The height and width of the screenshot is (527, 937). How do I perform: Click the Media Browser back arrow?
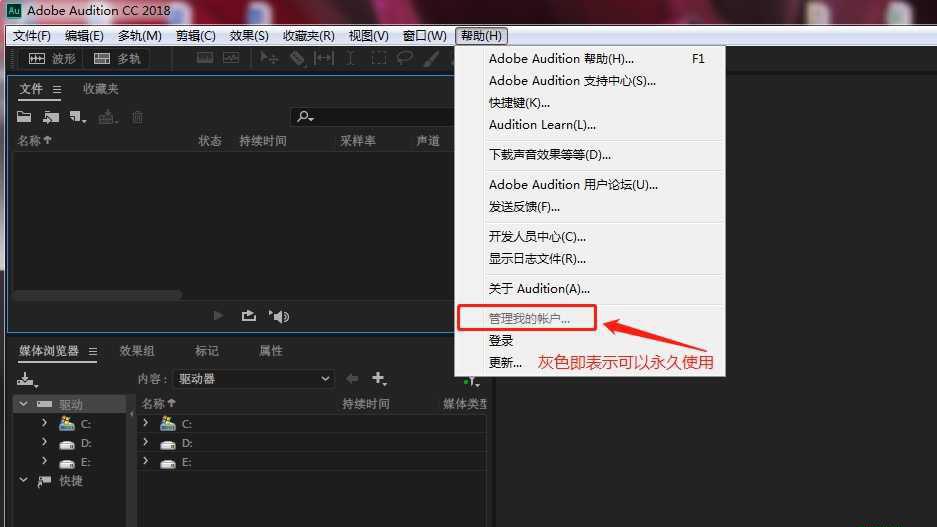352,378
